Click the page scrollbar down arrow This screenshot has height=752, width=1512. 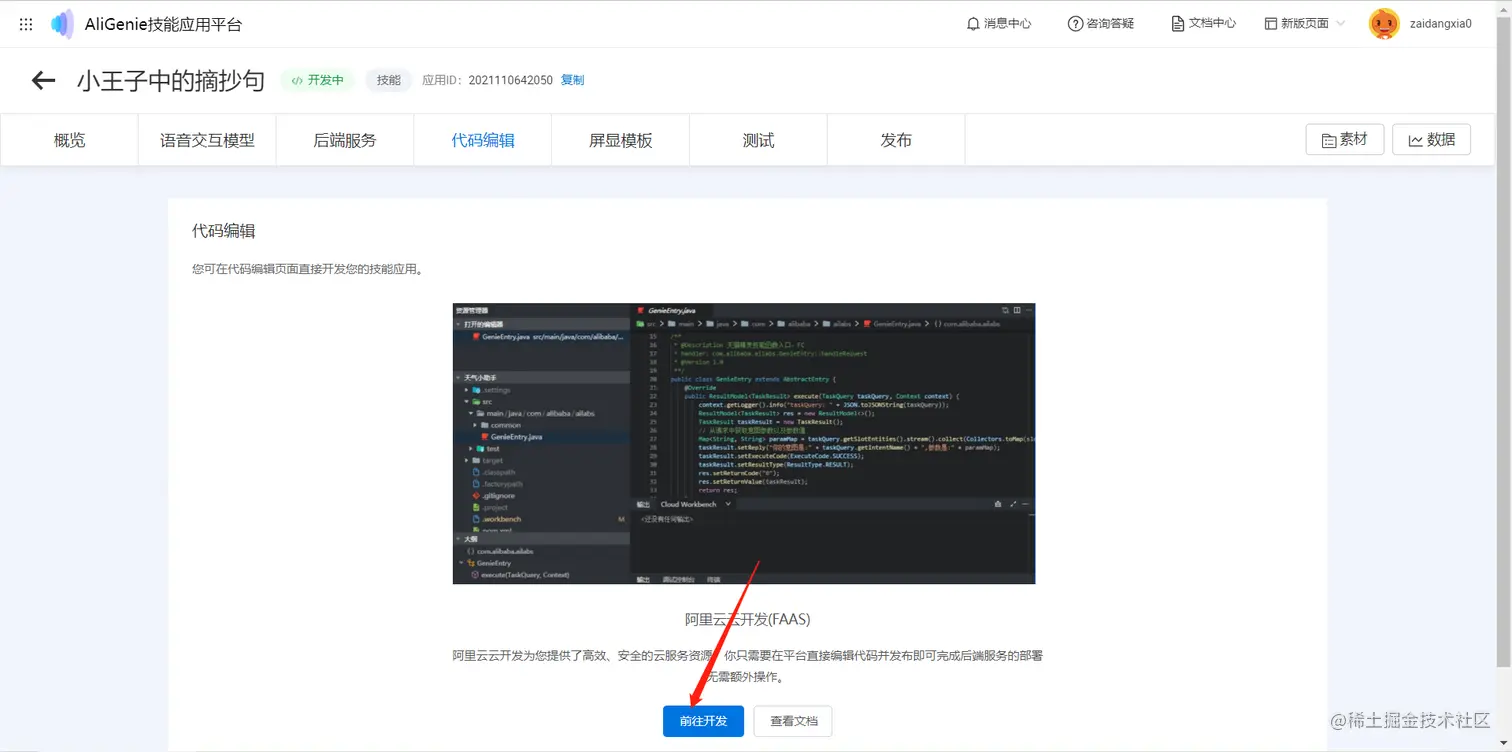(1503, 744)
